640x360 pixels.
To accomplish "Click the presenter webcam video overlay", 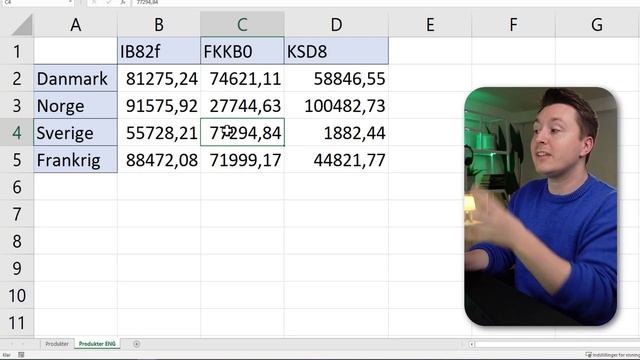I will (540, 206).
